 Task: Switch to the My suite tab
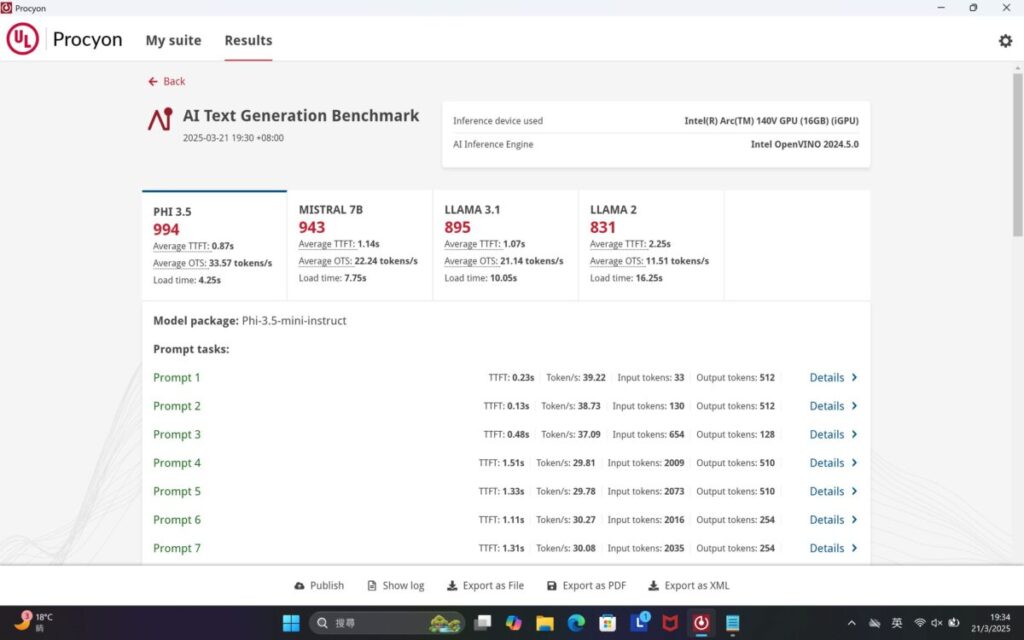[173, 40]
